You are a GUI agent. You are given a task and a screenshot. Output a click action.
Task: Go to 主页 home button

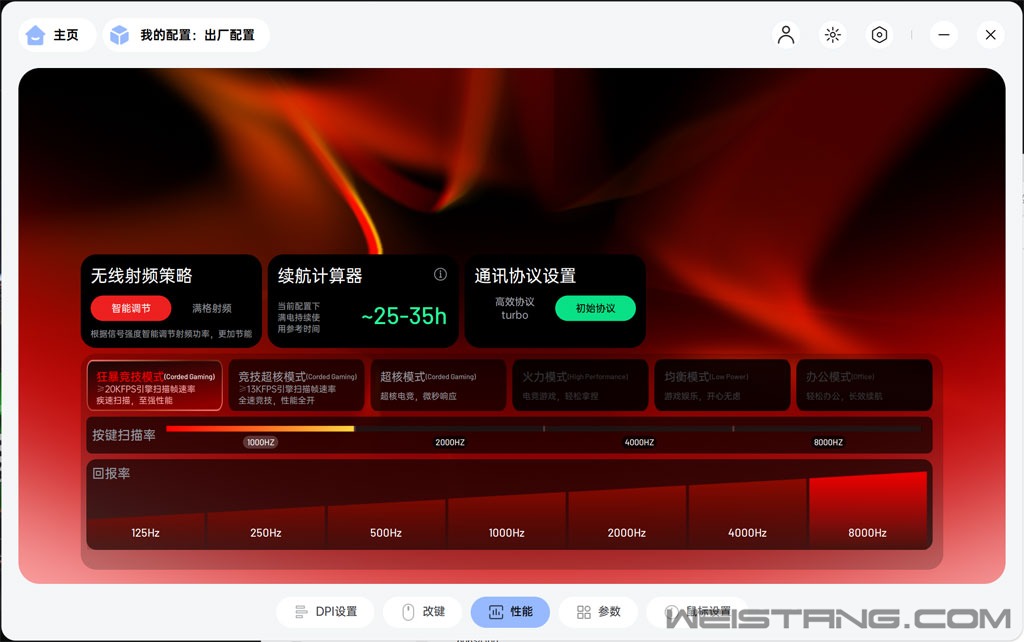click(57, 35)
